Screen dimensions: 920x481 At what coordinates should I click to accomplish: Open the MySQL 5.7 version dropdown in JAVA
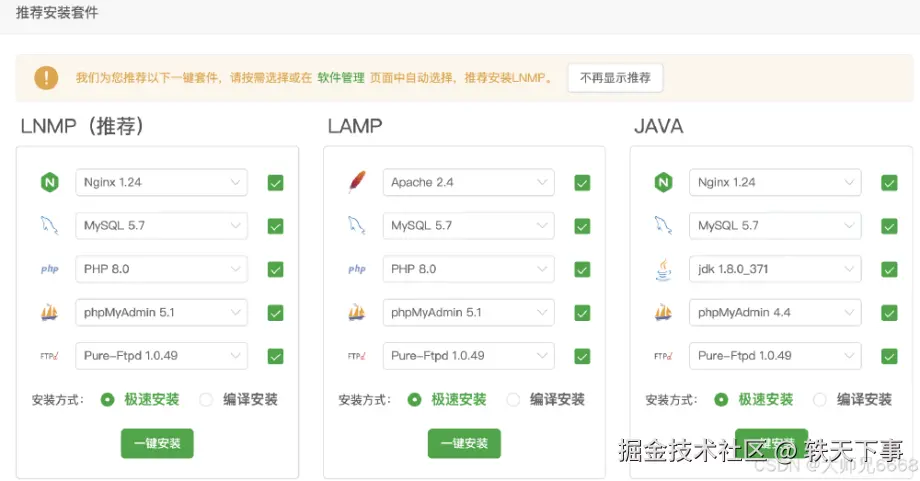click(x=775, y=226)
